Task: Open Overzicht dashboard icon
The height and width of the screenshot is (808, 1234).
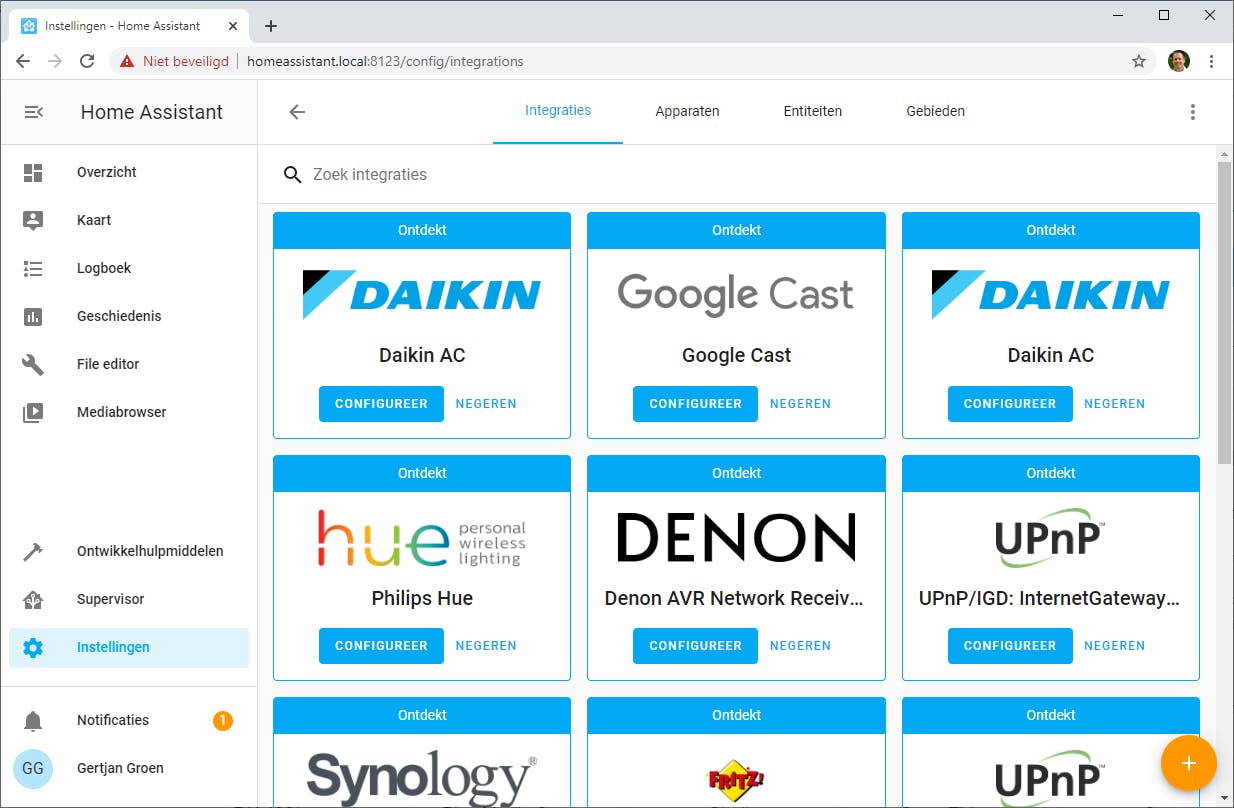Action: pos(33,172)
